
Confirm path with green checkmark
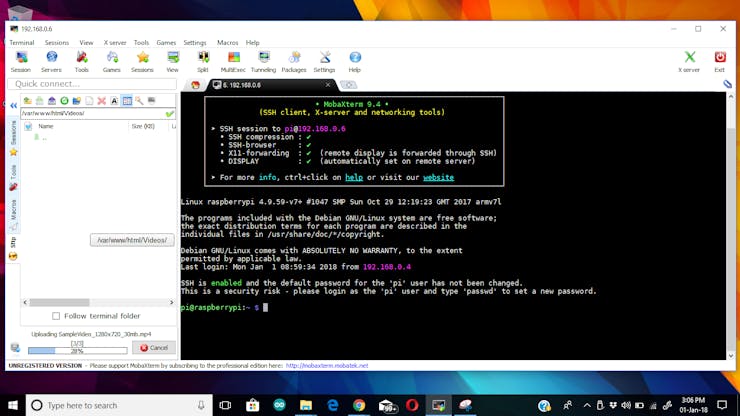(x=169, y=113)
